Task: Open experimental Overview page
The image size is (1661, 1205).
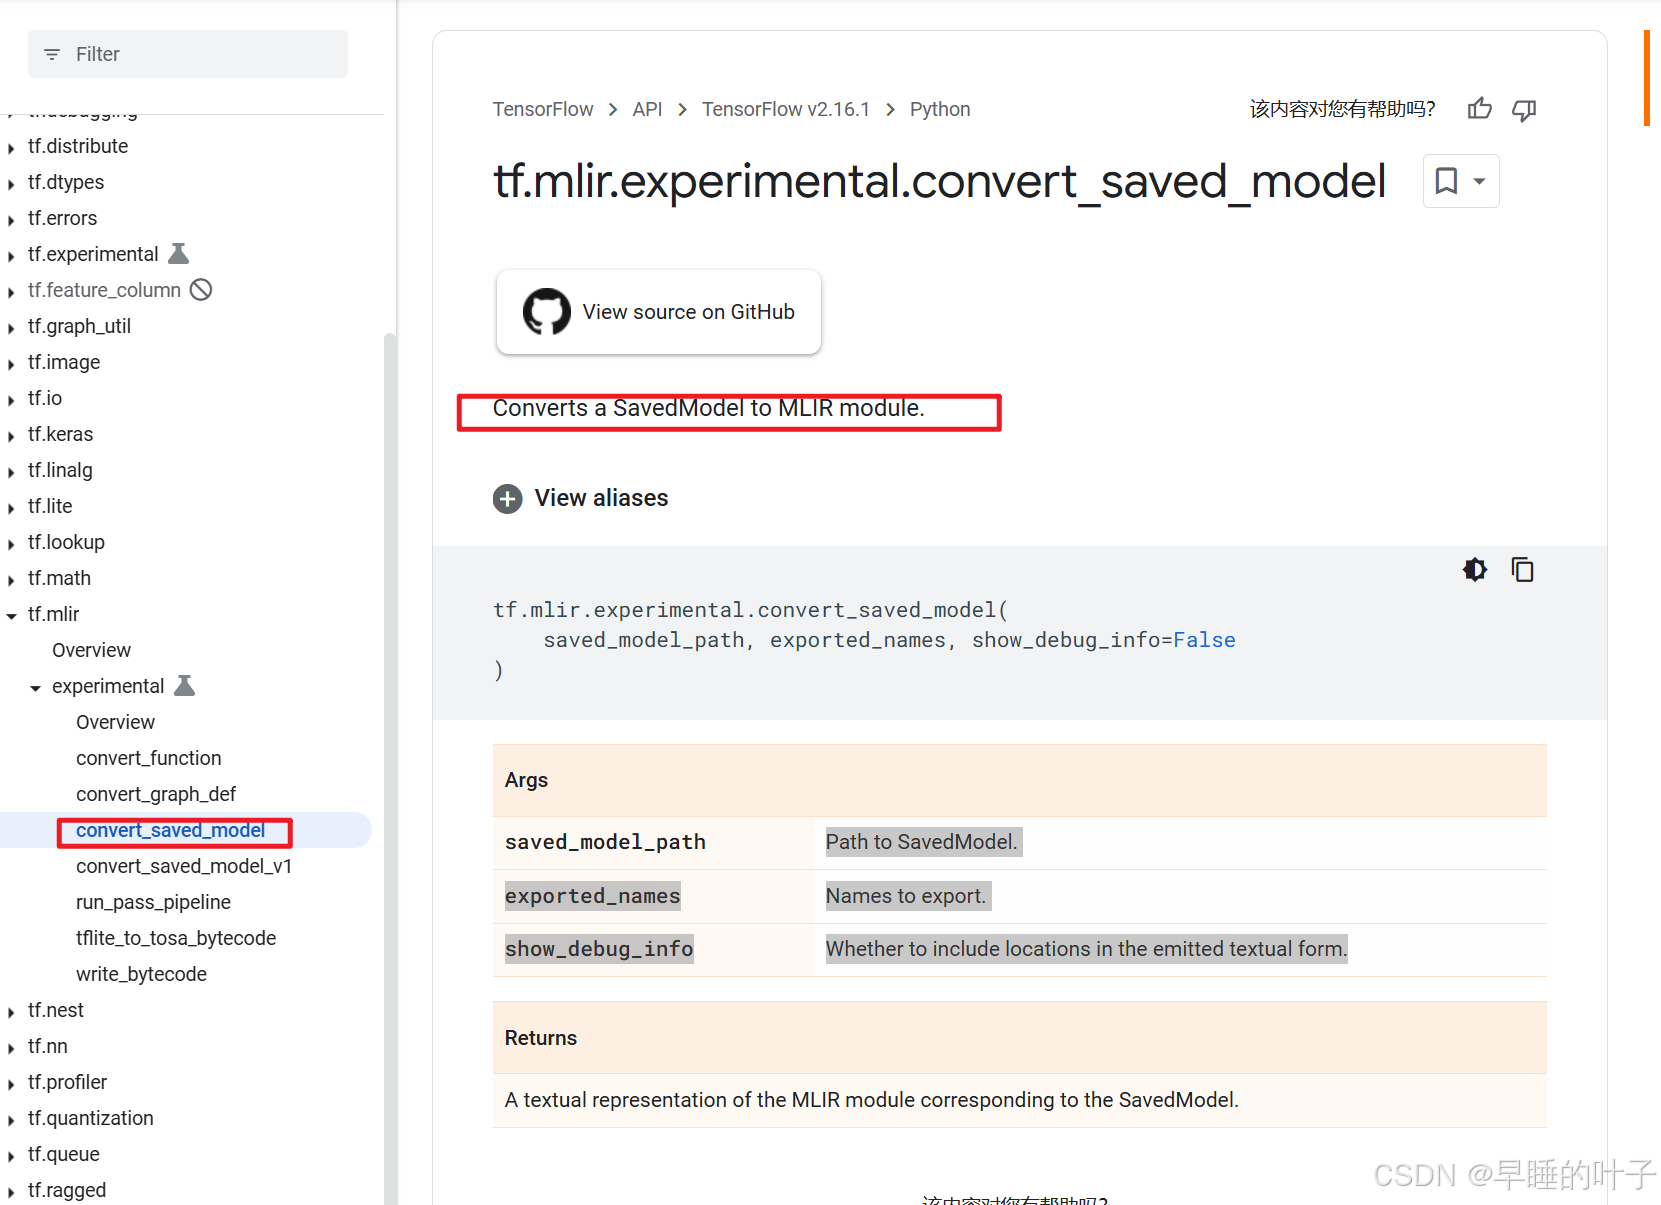Action: (x=115, y=722)
